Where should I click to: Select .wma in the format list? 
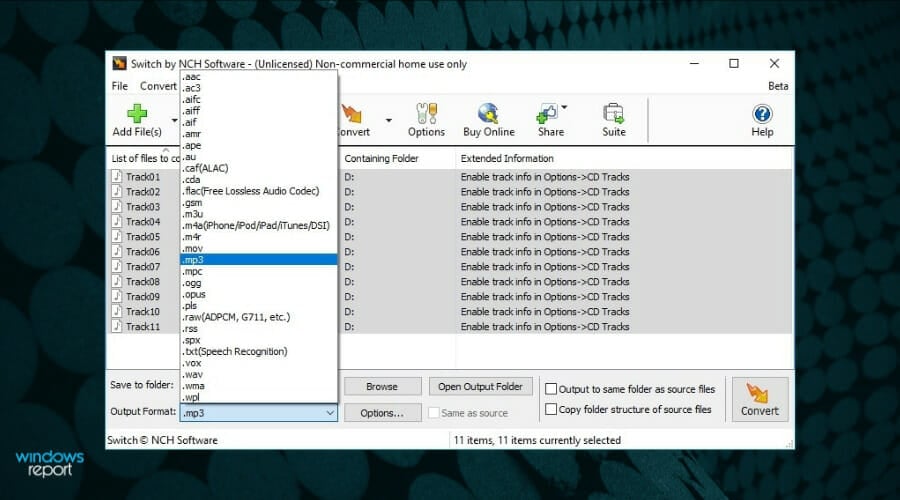tap(259, 386)
